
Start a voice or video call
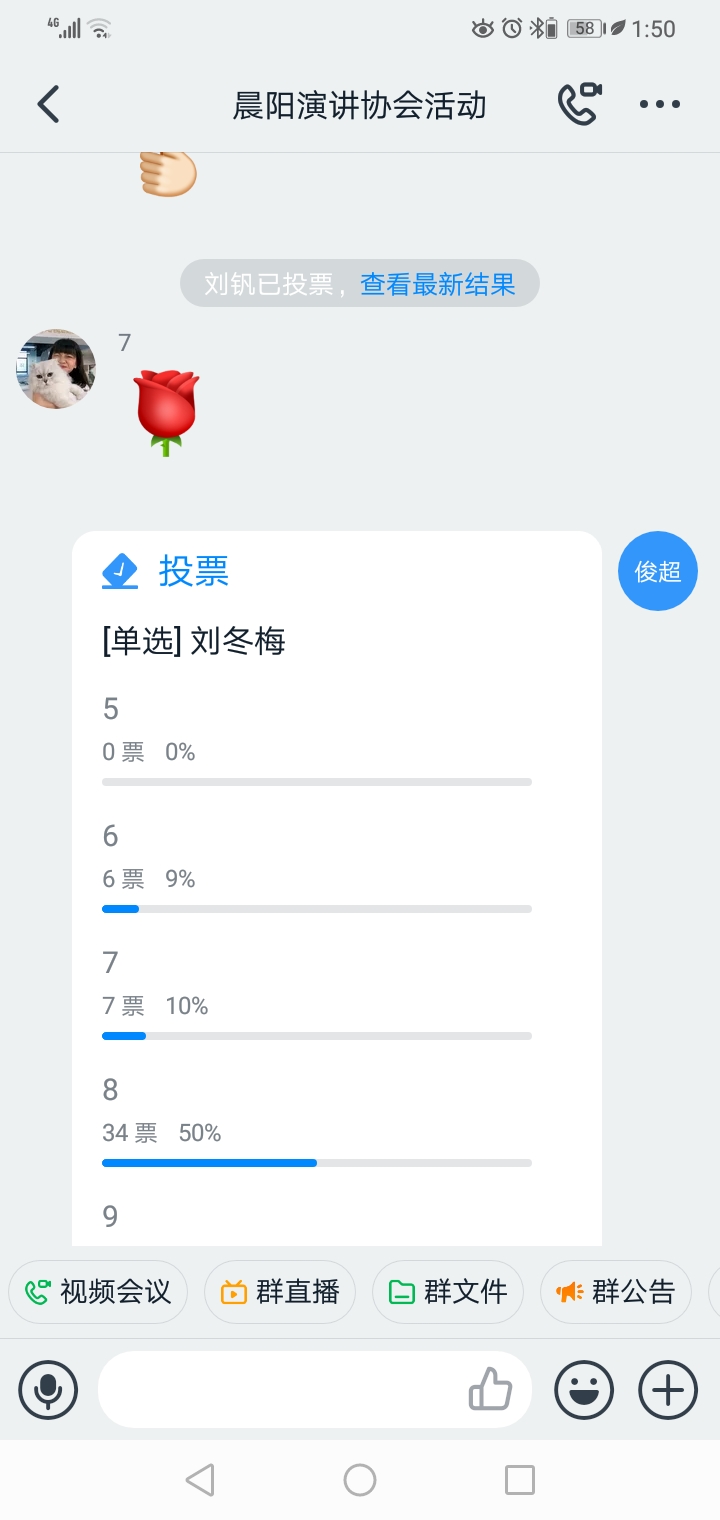pyautogui.click(x=579, y=104)
